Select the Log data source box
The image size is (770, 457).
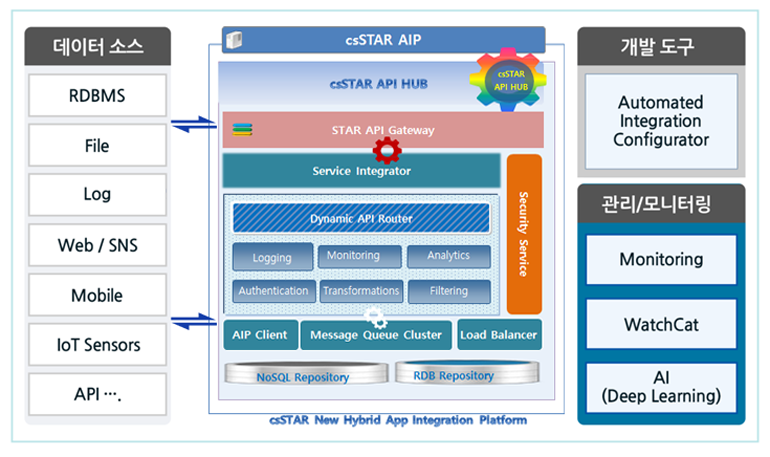click(x=97, y=194)
